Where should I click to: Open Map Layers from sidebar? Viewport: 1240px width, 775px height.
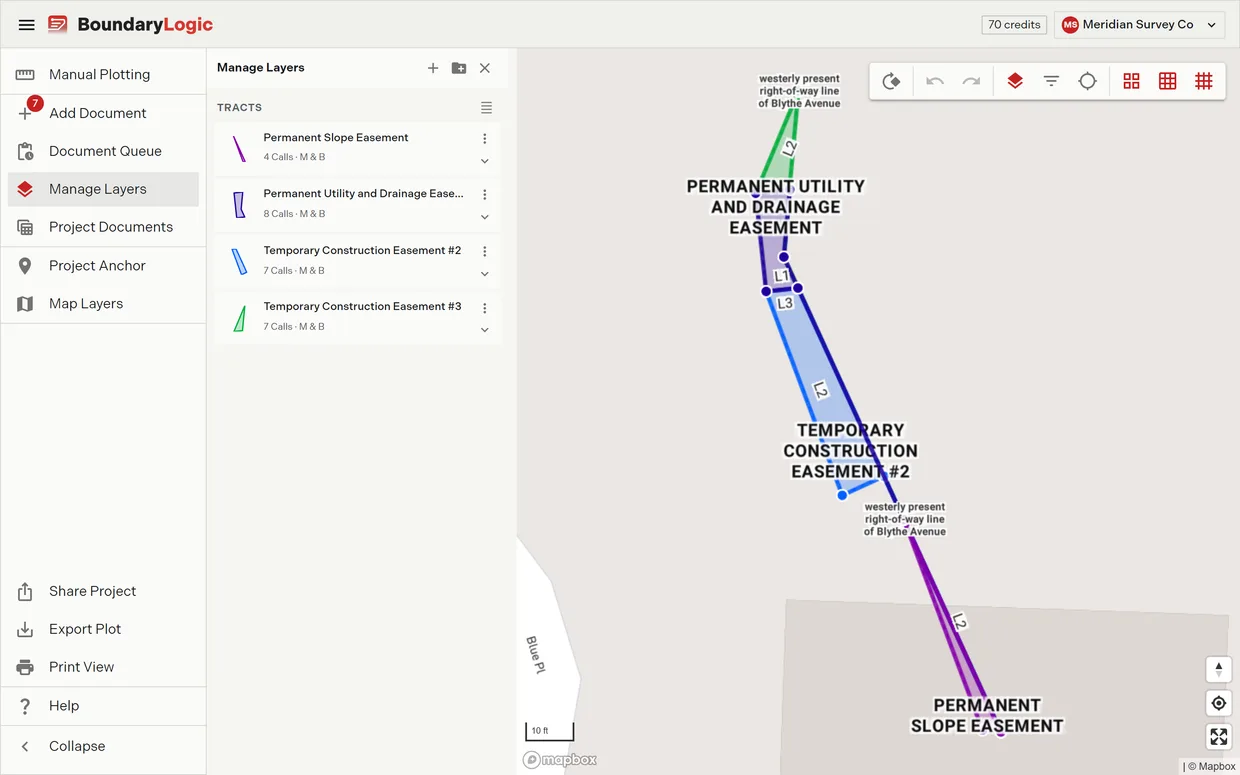click(x=103, y=303)
